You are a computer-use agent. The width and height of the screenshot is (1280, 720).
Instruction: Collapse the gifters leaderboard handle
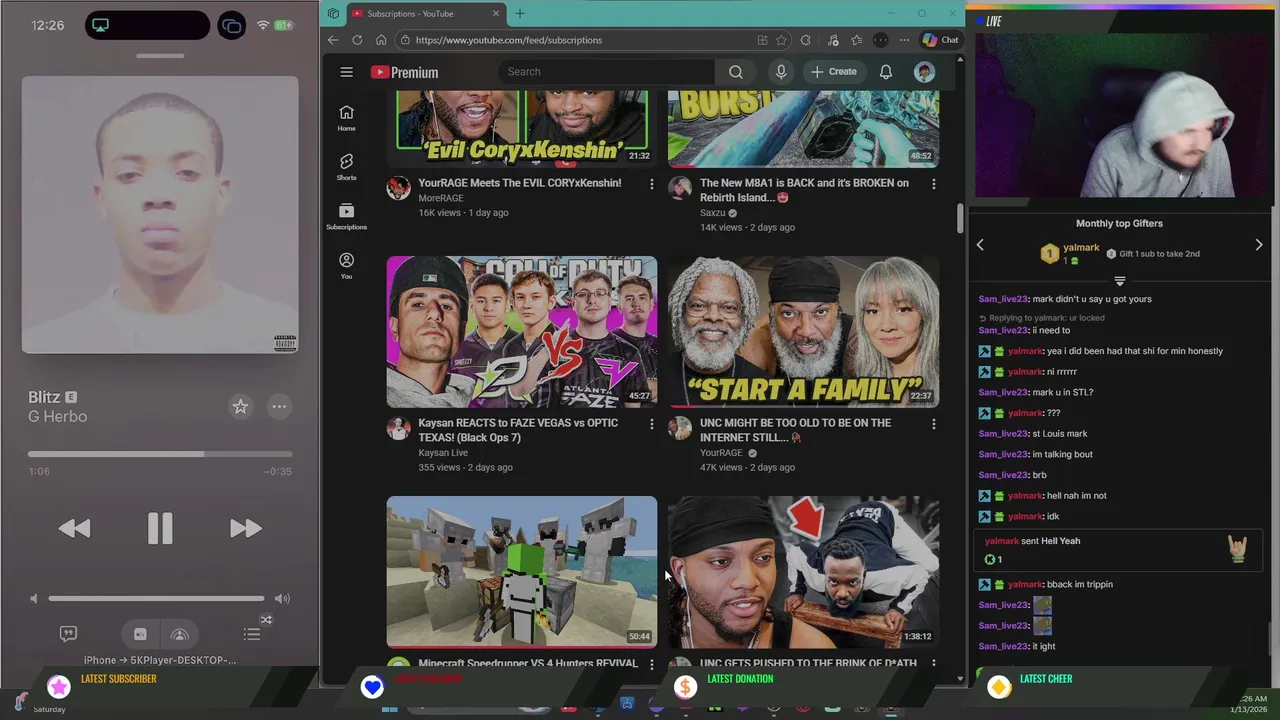click(x=1120, y=281)
